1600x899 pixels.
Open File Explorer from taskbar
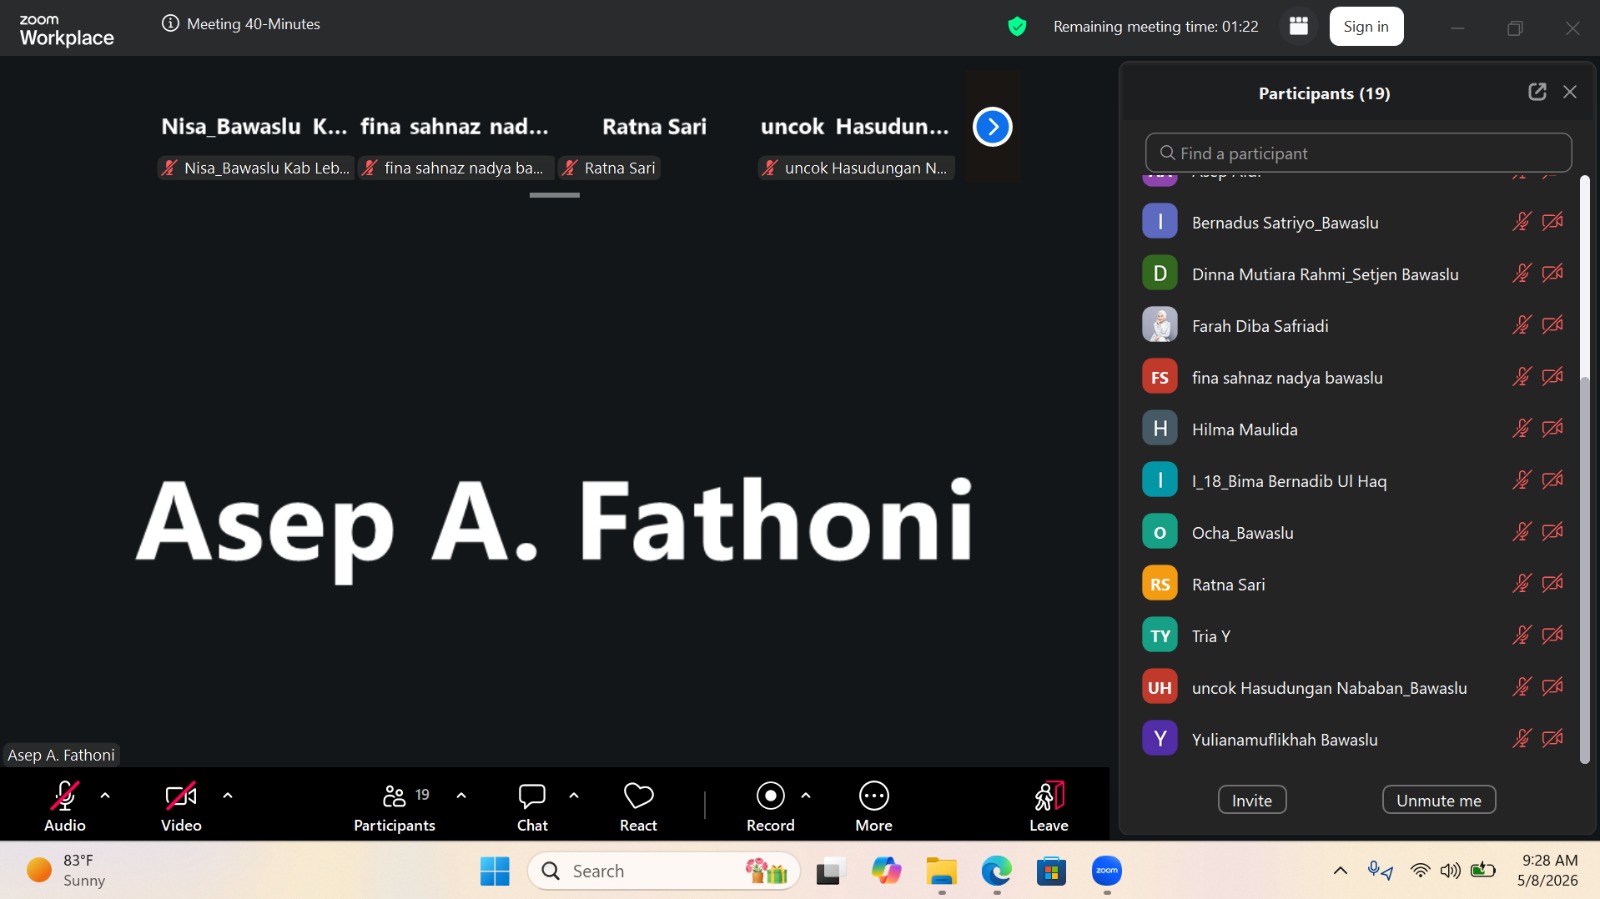[x=941, y=871]
